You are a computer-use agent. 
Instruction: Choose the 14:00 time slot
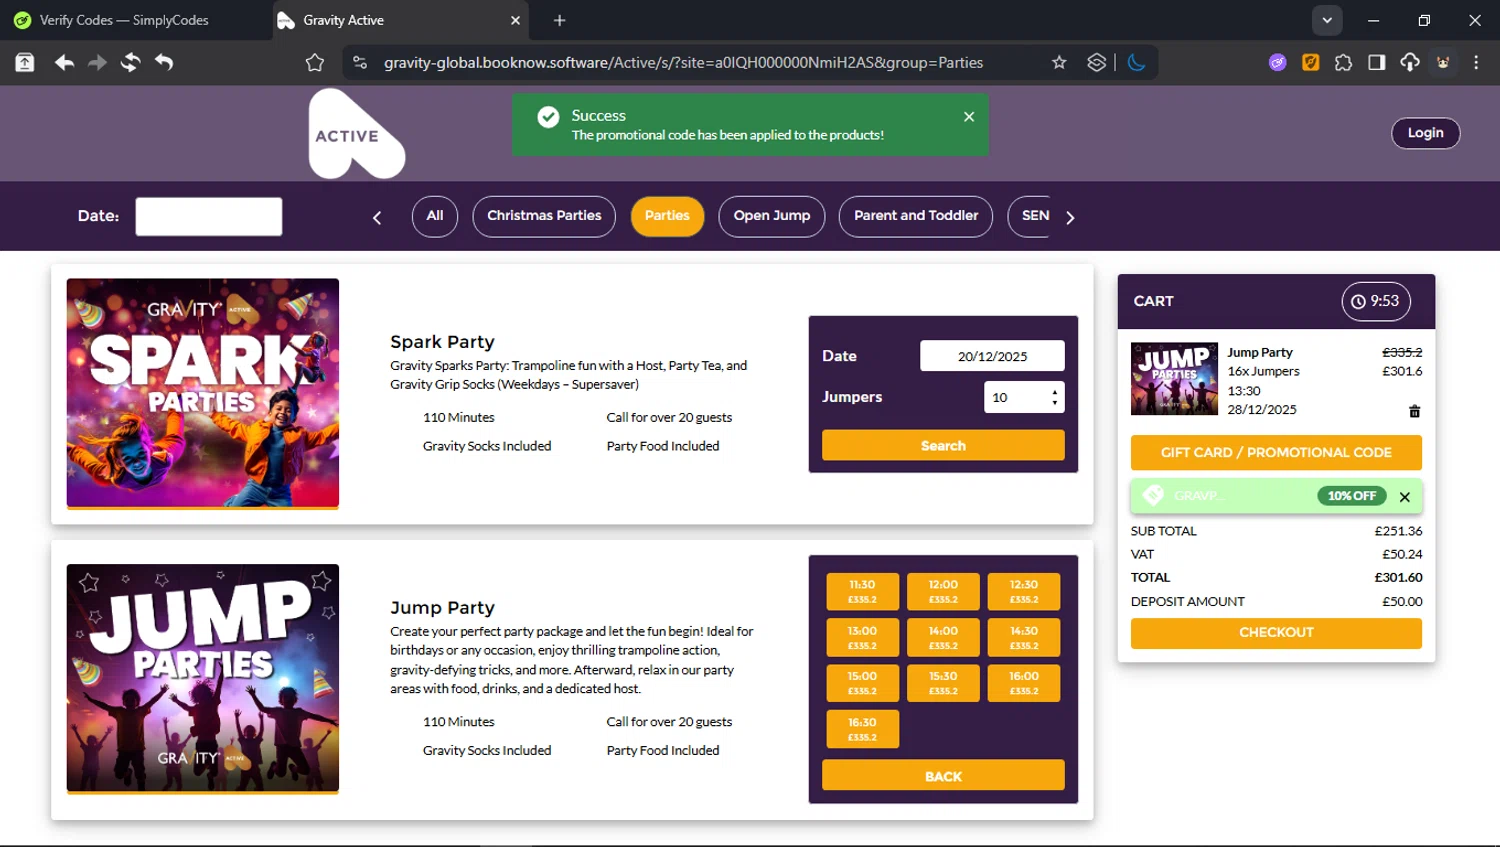943,638
